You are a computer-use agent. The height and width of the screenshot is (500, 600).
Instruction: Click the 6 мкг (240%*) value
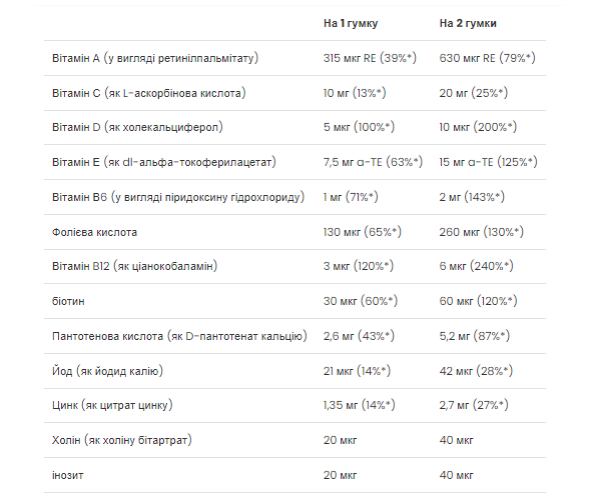[476, 266]
